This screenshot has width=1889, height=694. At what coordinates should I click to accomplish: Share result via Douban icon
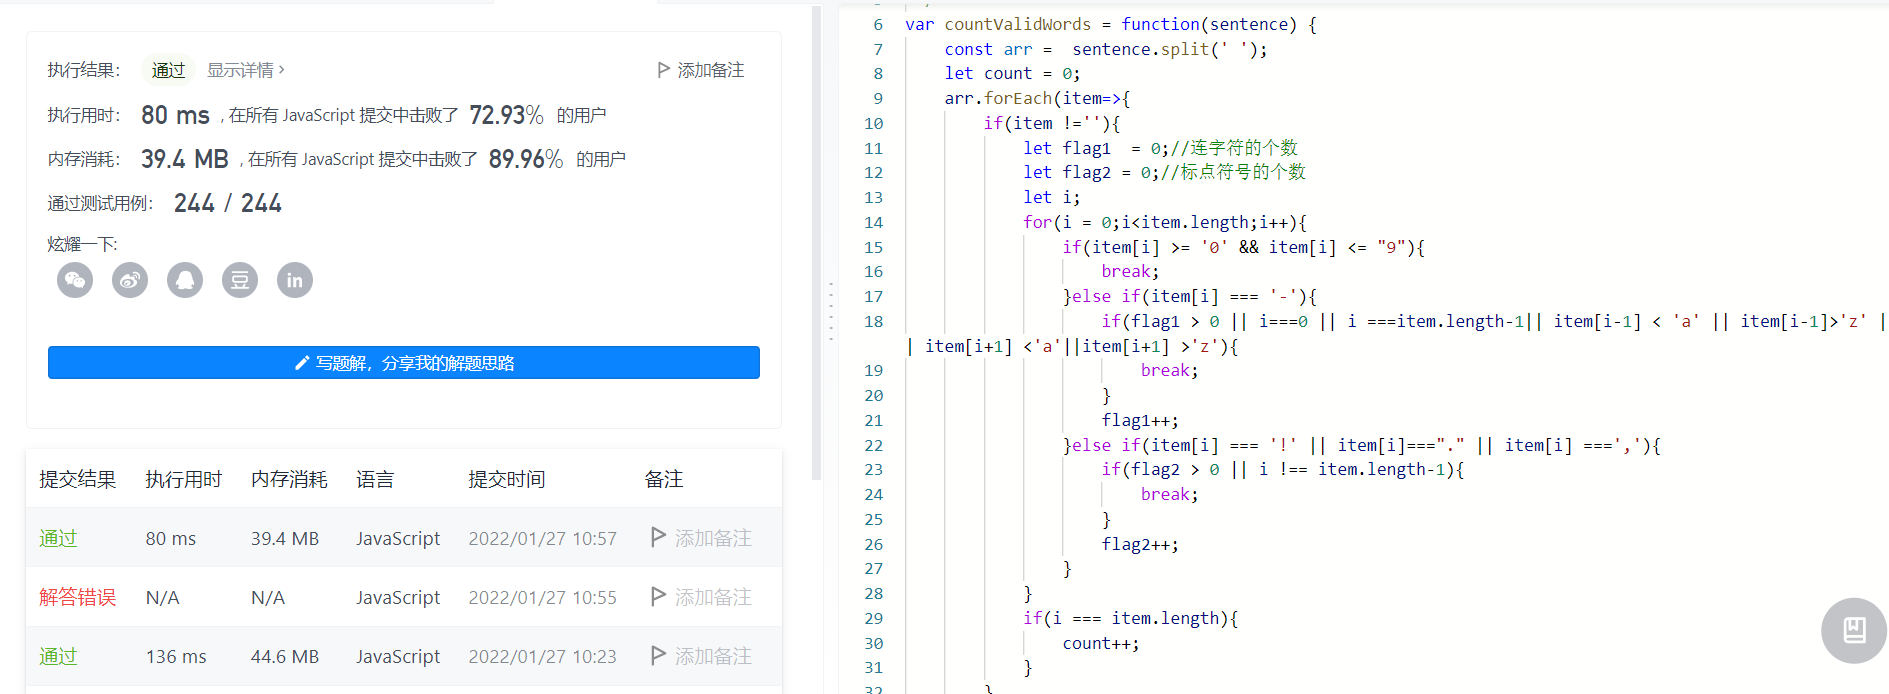tap(240, 280)
